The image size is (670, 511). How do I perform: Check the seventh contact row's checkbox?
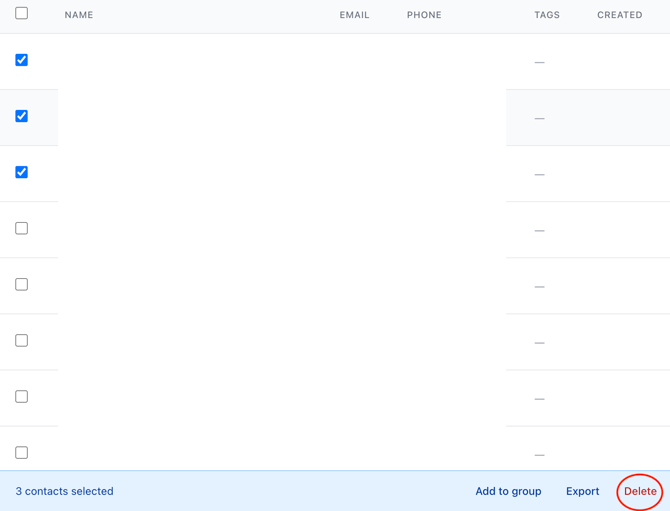coord(21,396)
